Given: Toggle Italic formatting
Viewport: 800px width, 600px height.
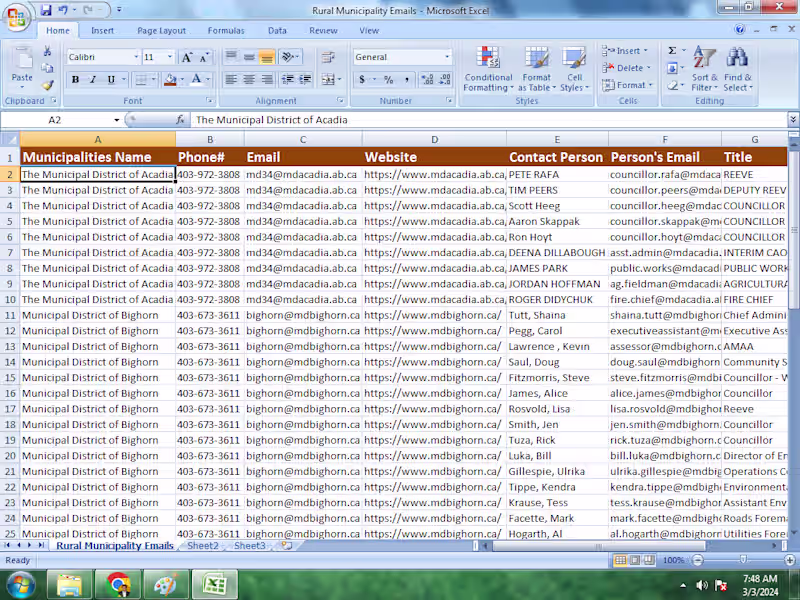Looking at the screenshot, I should point(93,80).
